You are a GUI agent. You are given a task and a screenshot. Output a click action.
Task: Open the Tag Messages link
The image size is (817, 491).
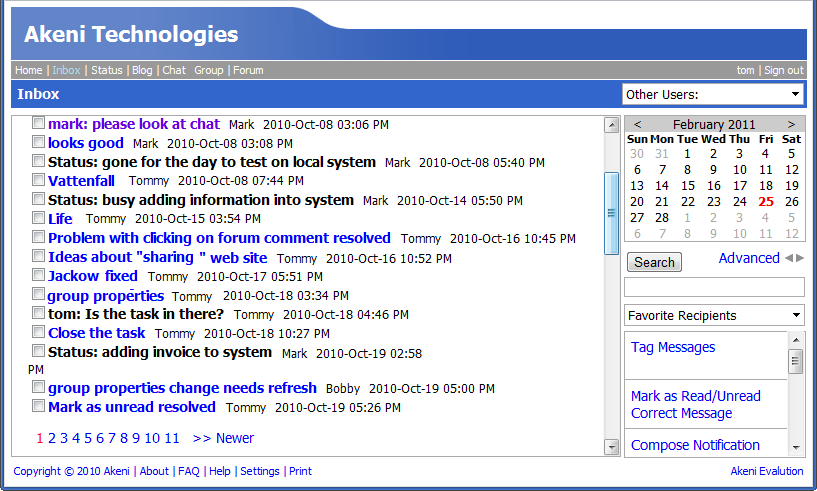point(673,347)
